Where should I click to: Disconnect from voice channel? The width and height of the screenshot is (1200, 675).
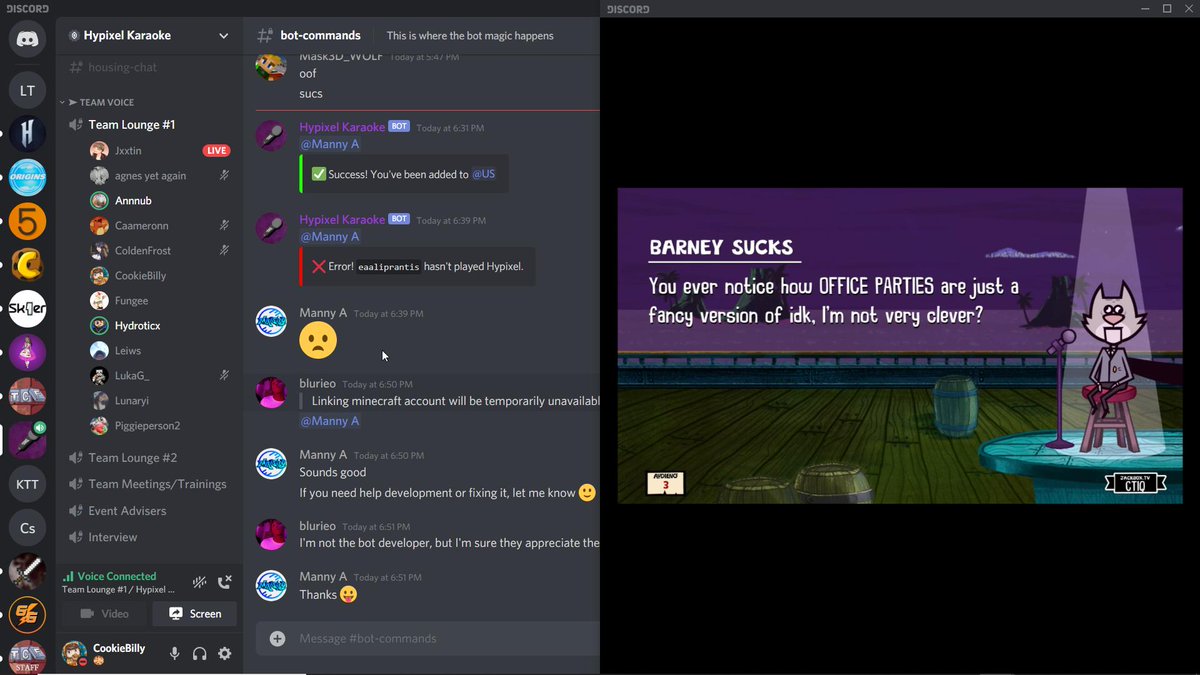225,582
